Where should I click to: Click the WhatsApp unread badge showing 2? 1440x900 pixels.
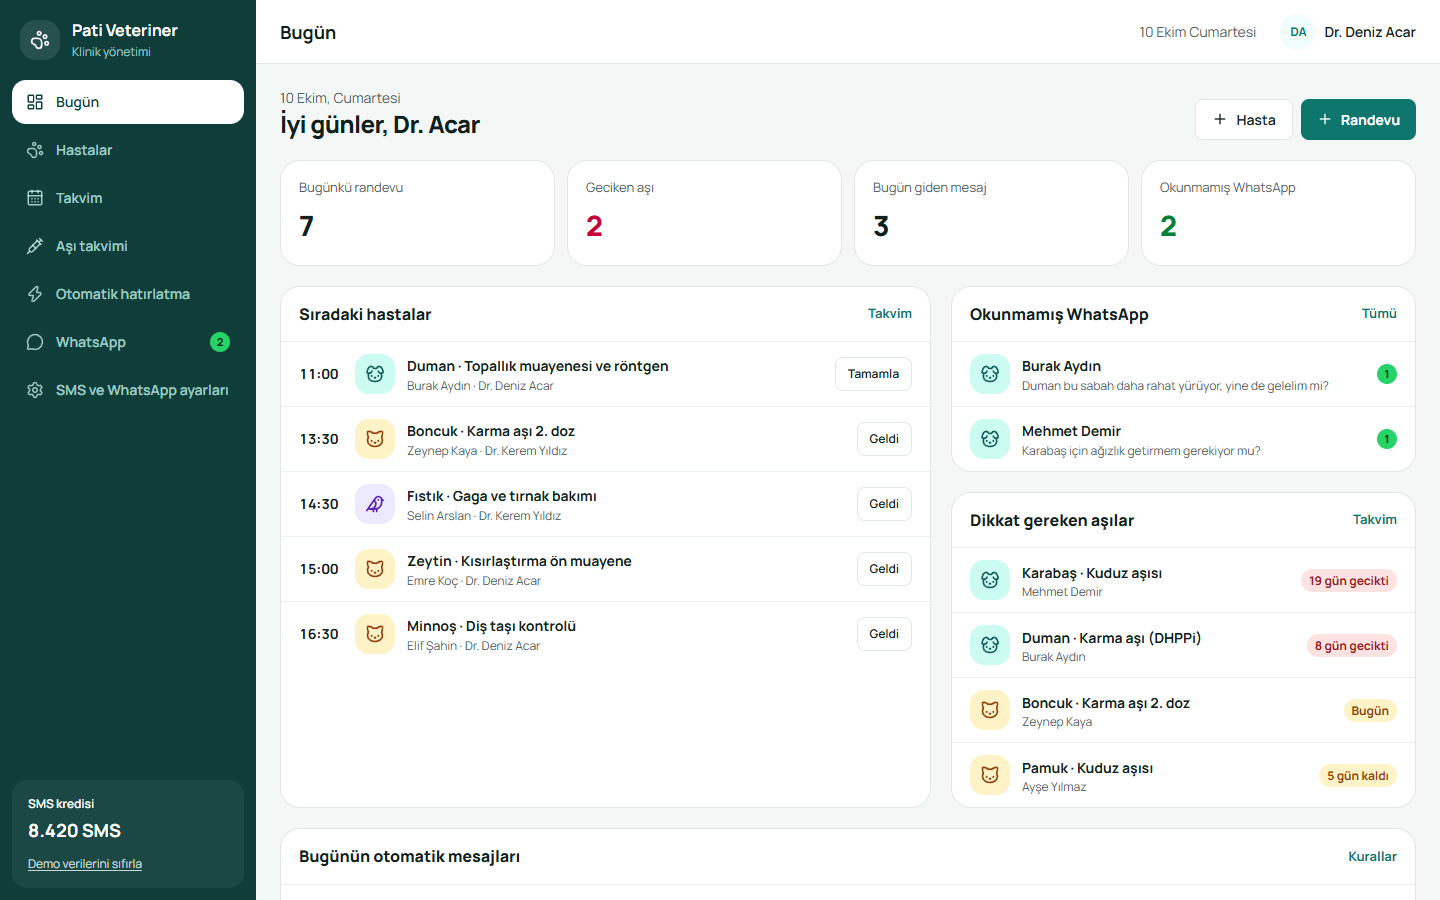220,342
